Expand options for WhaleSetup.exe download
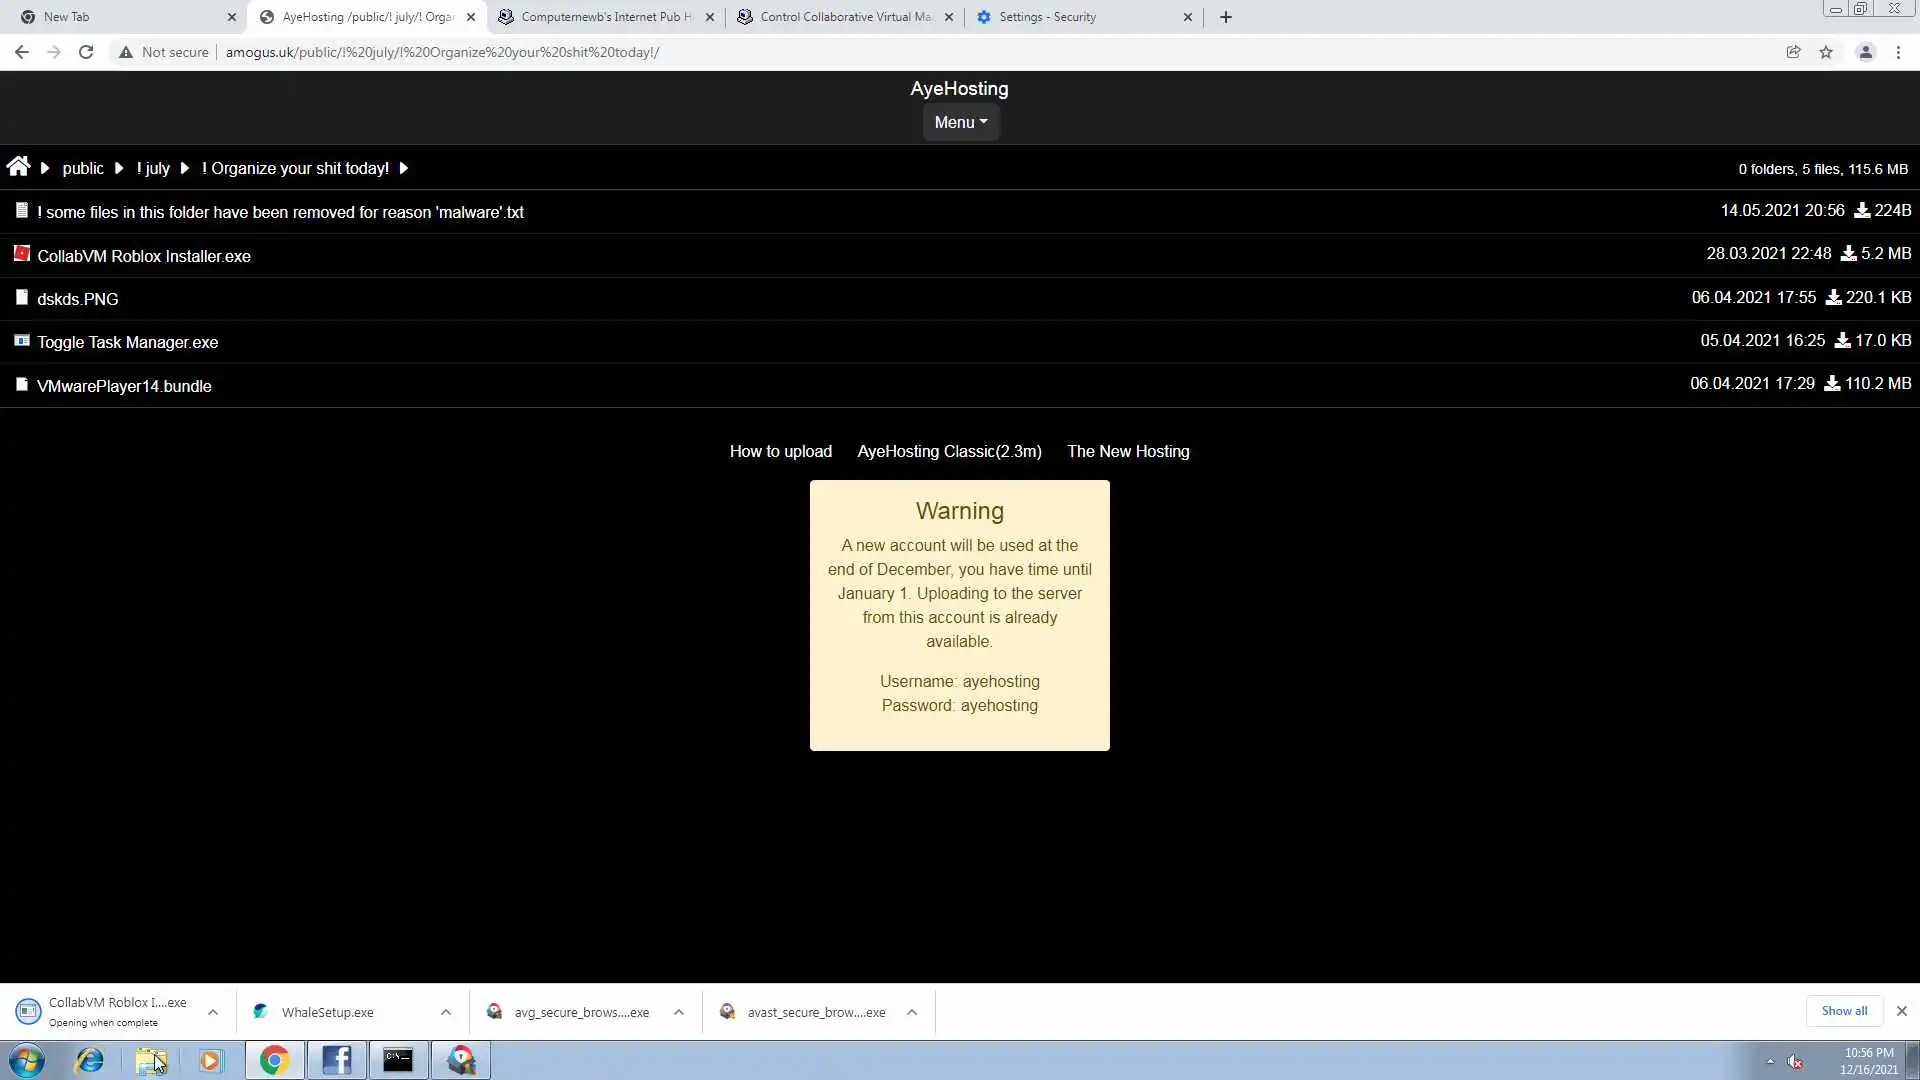The image size is (1920, 1080). click(446, 1012)
